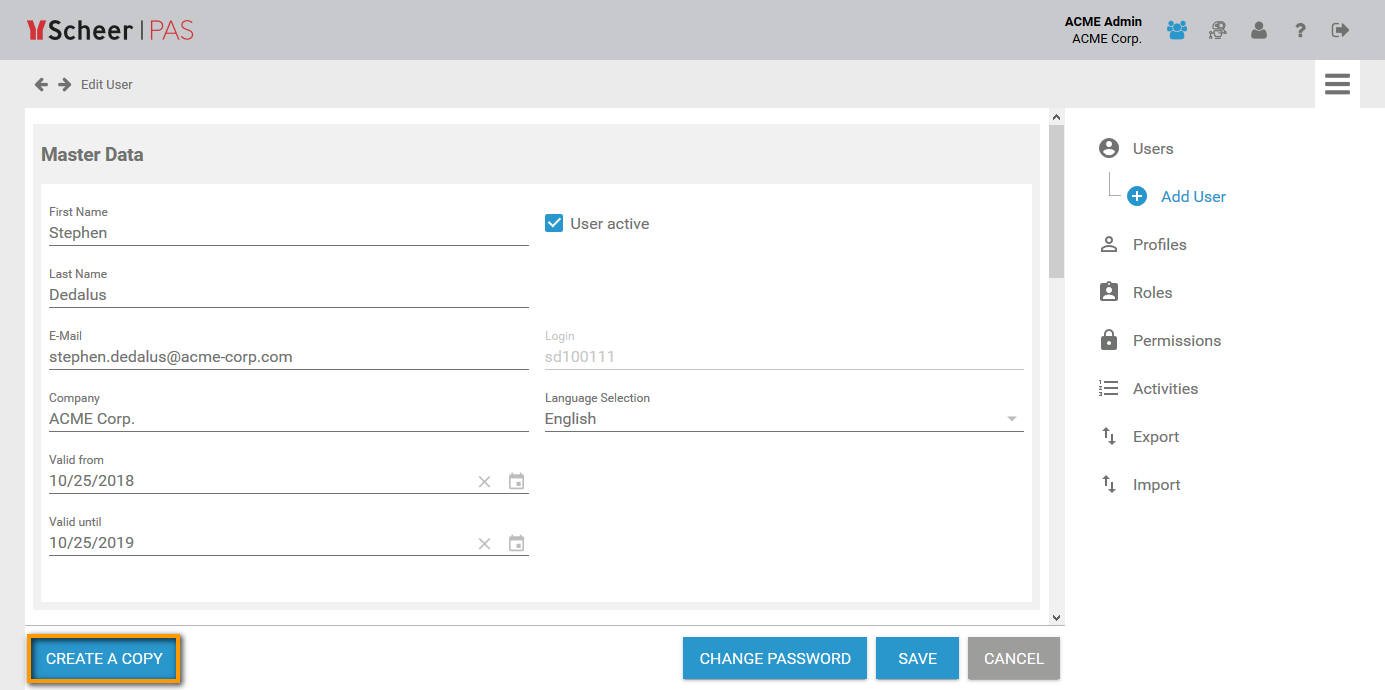Click the plus icon beside Add User

pyautogui.click(x=1137, y=197)
